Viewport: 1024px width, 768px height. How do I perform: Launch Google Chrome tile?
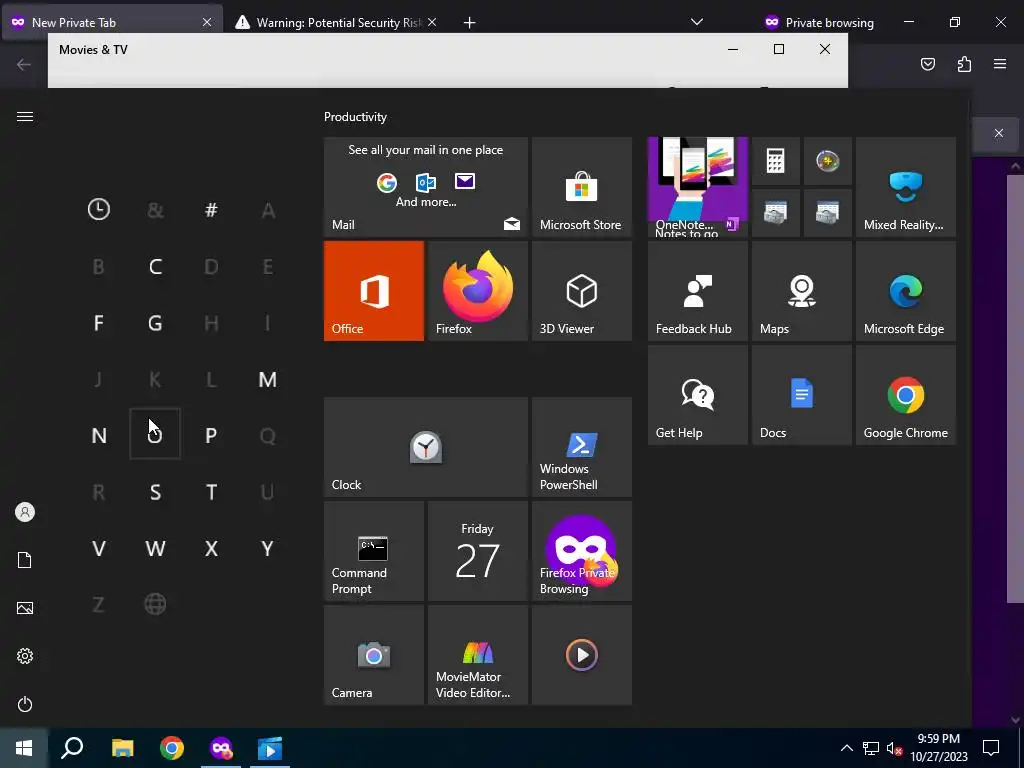(x=906, y=395)
